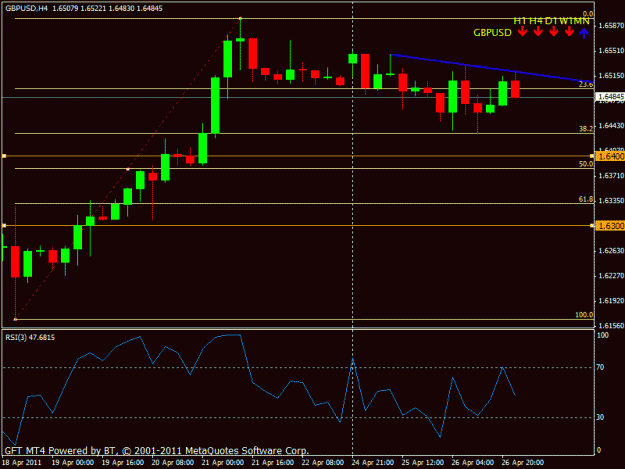Click the red down arrow under W1
This screenshot has height=469, width=625.
[569, 31]
